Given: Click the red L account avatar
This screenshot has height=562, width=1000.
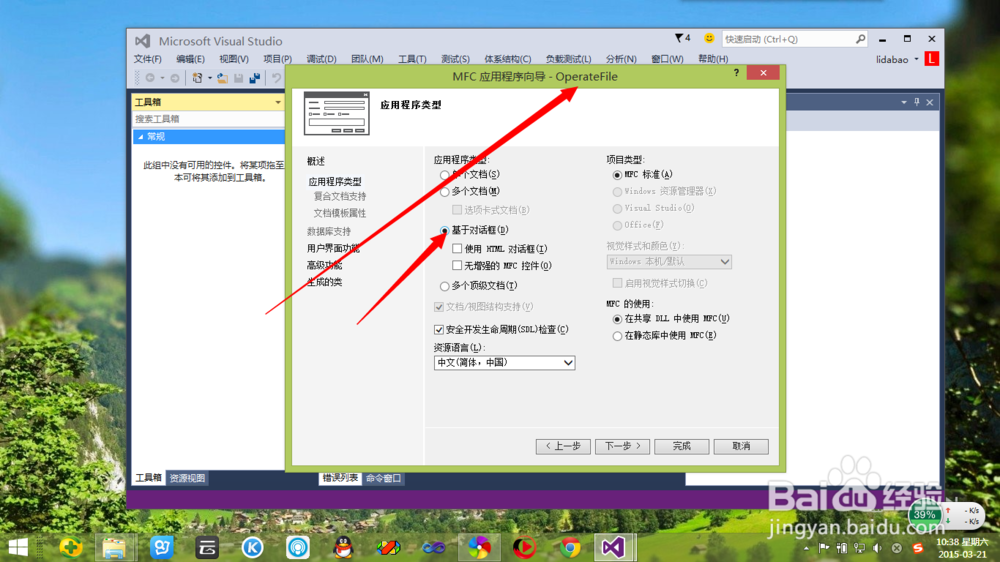Looking at the screenshot, I should (x=932, y=59).
